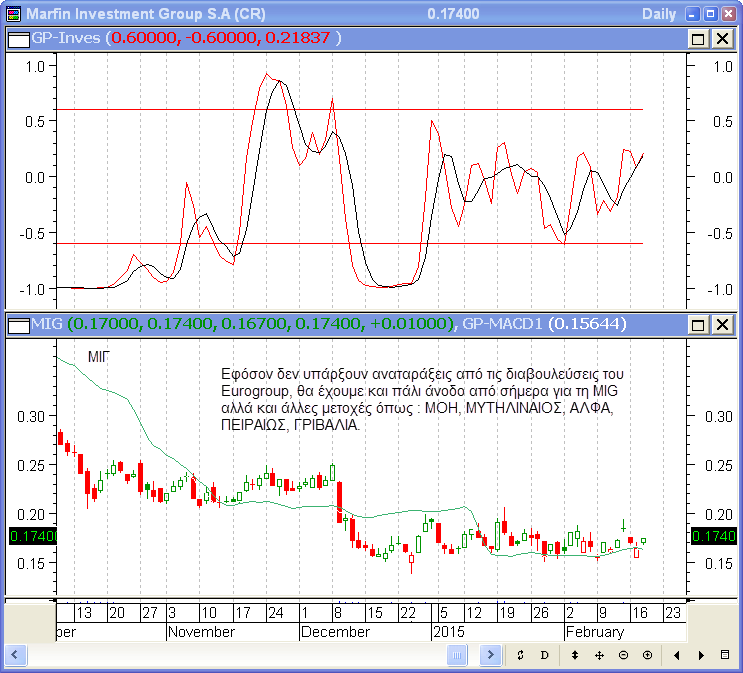Click the left 0.17400 price marker

click(33, 536)
